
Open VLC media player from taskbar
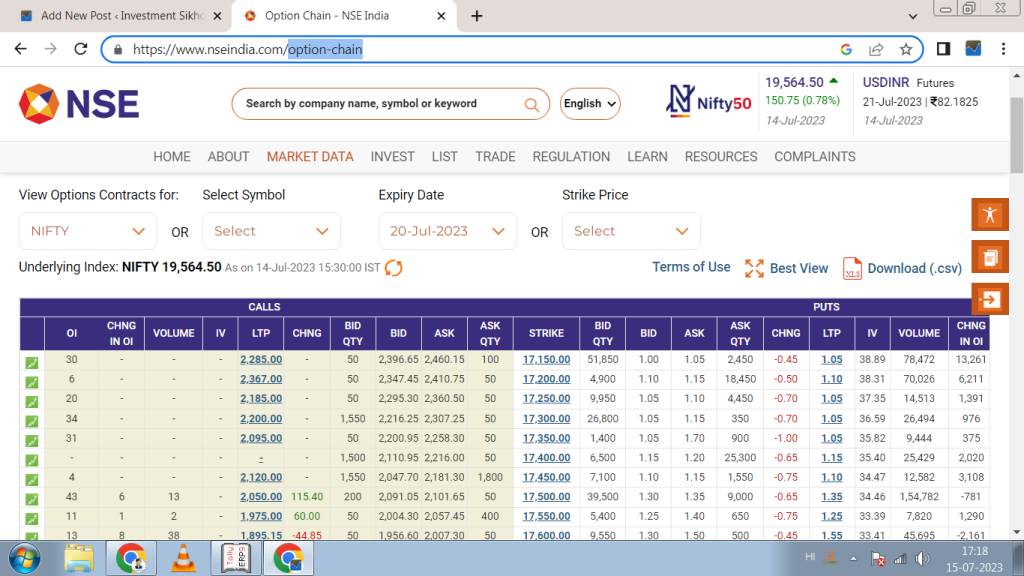click(184, 558)
